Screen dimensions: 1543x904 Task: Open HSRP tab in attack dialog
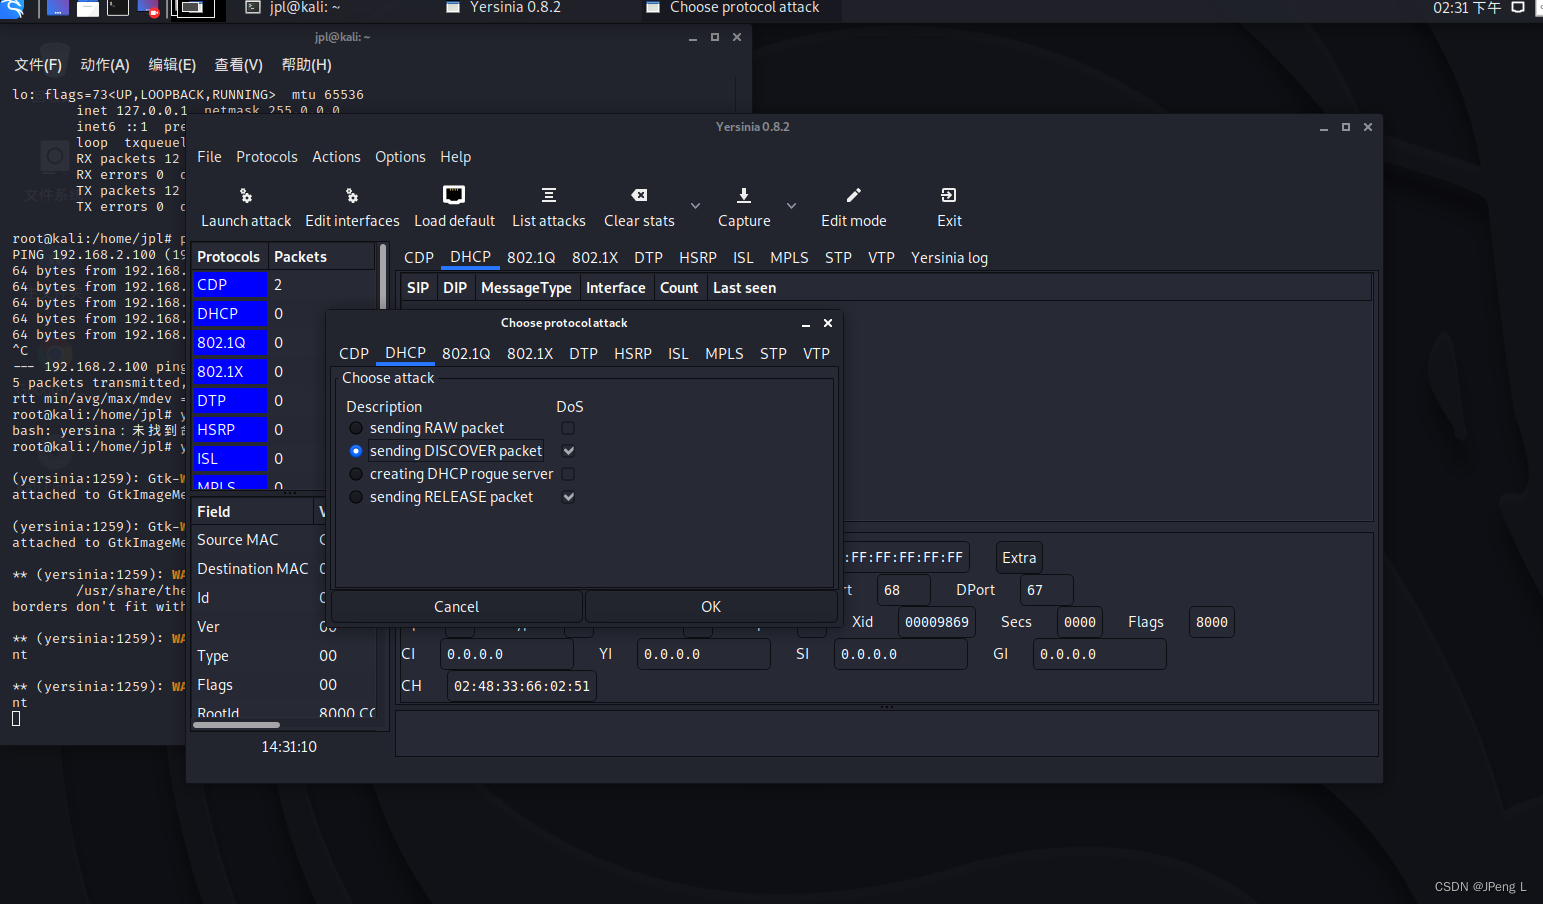coord(633,354)
